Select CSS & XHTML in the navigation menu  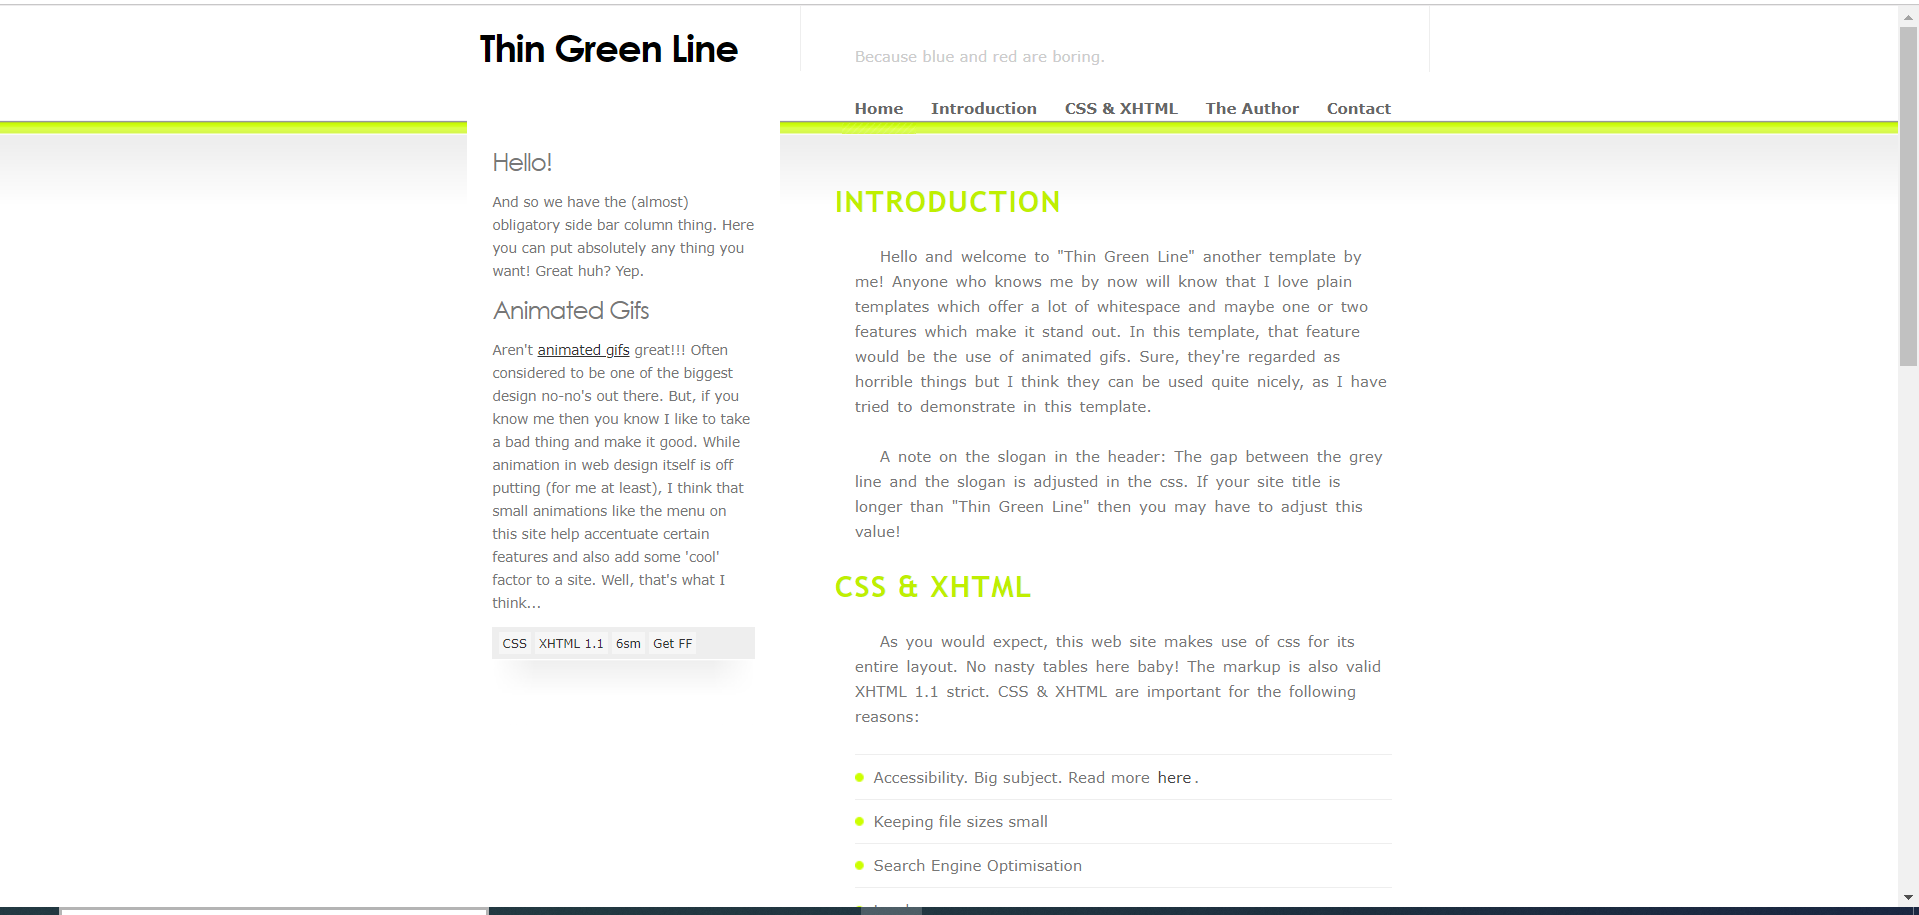click(x=1120, y=108)
